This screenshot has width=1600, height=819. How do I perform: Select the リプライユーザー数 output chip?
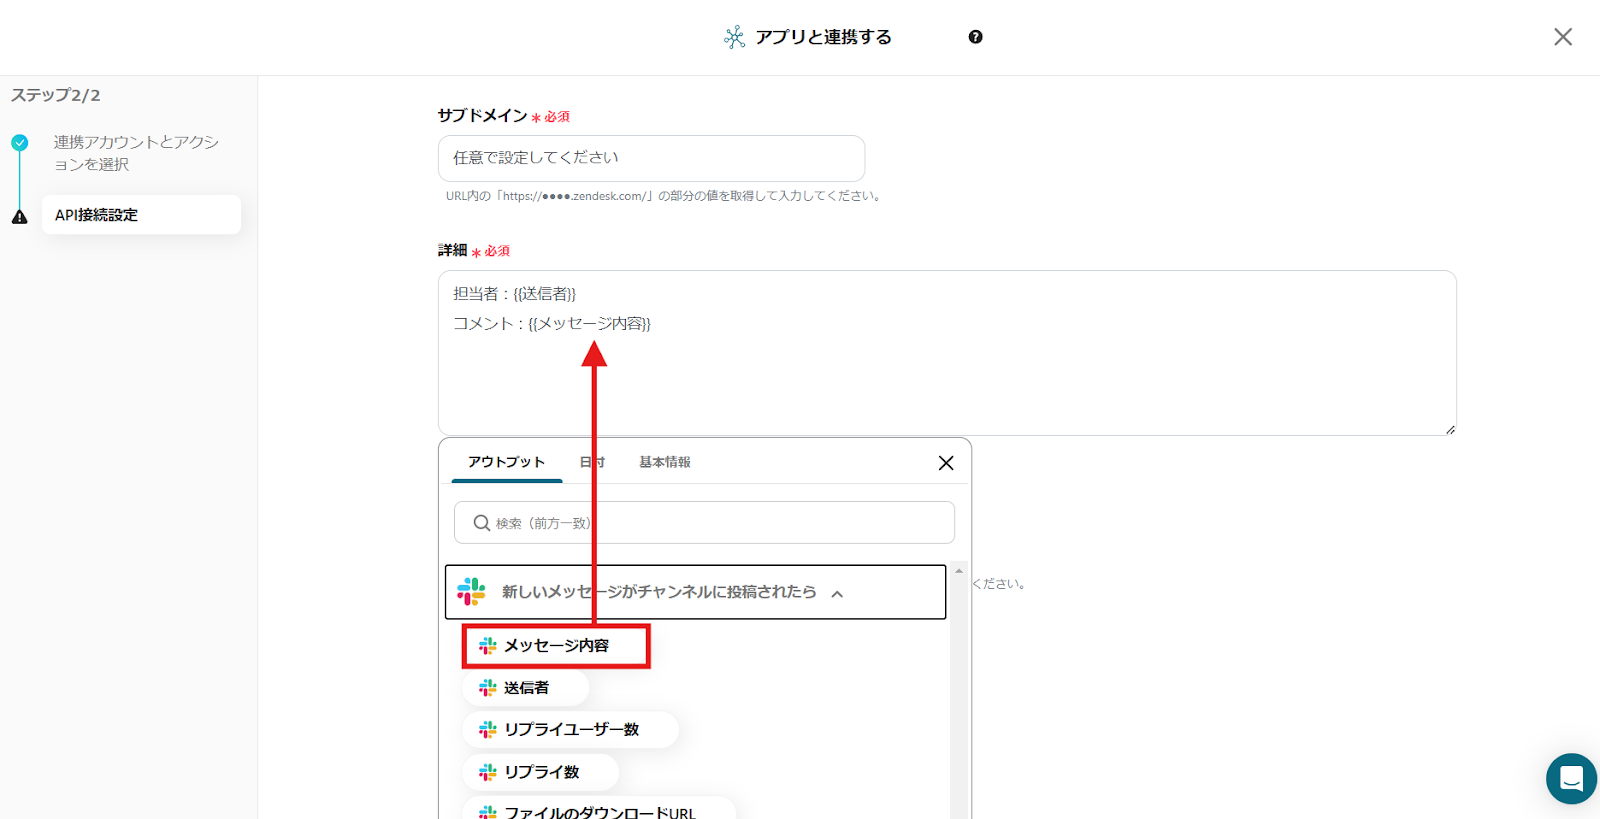pyautogui.click(x=570, y=730)
